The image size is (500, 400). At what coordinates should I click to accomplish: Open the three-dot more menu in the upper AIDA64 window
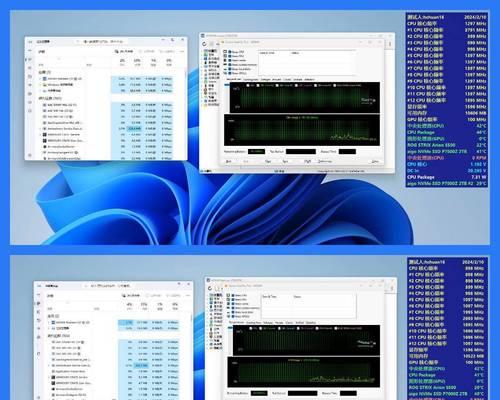pos(390,44)
